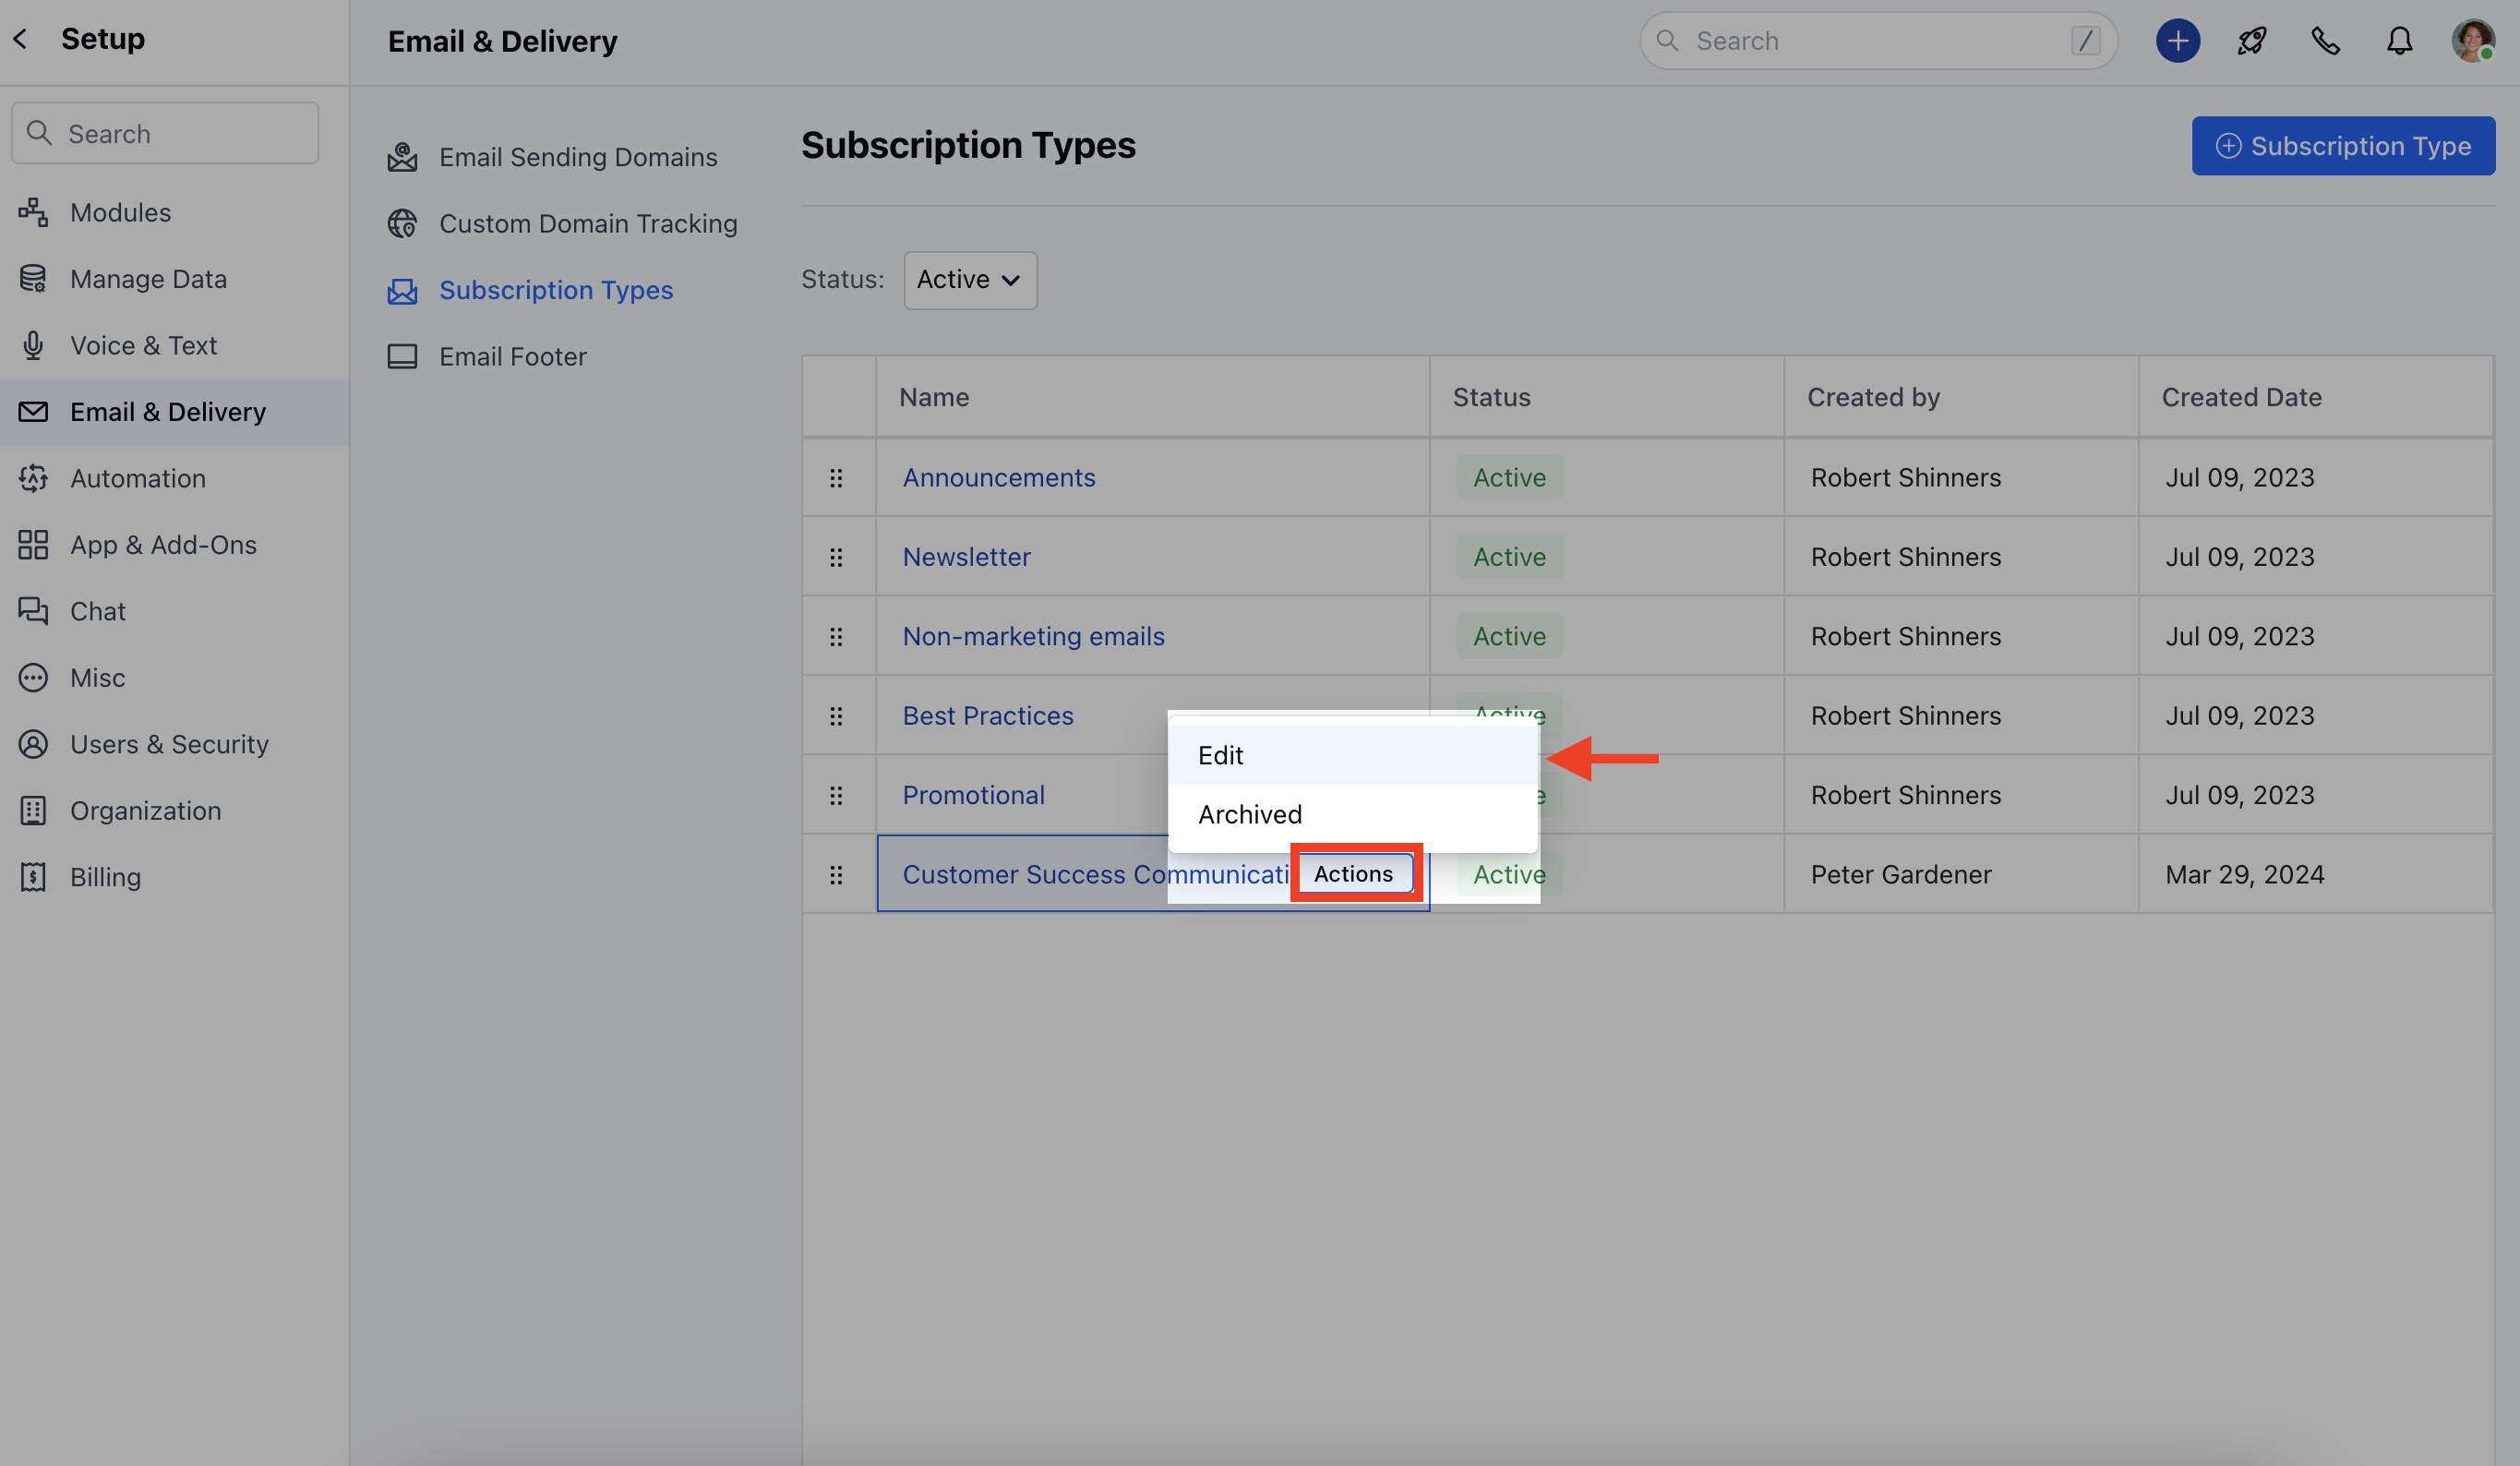This screenshot has width=2520, height=1466.
Task: Open the Best Practices subscription link
Action: (x=987, y=716)
